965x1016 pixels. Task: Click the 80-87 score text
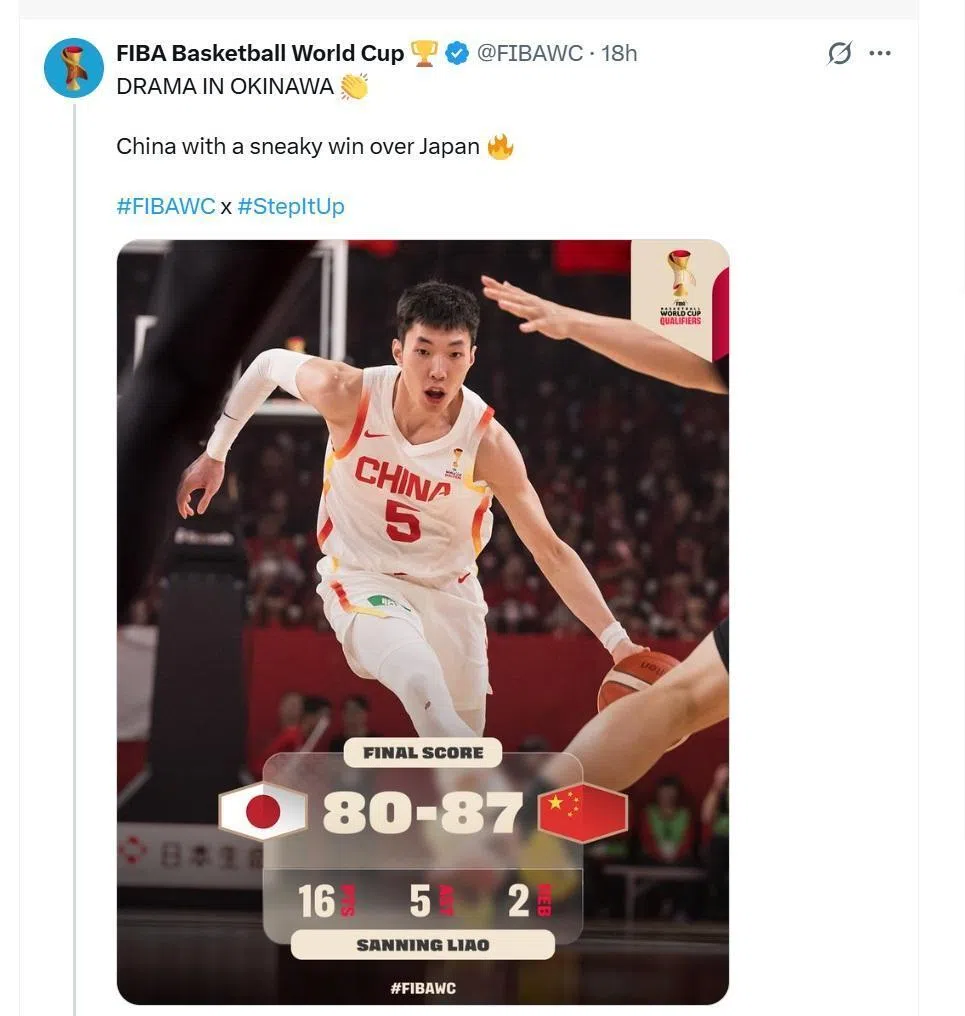(x=423, y=813)
